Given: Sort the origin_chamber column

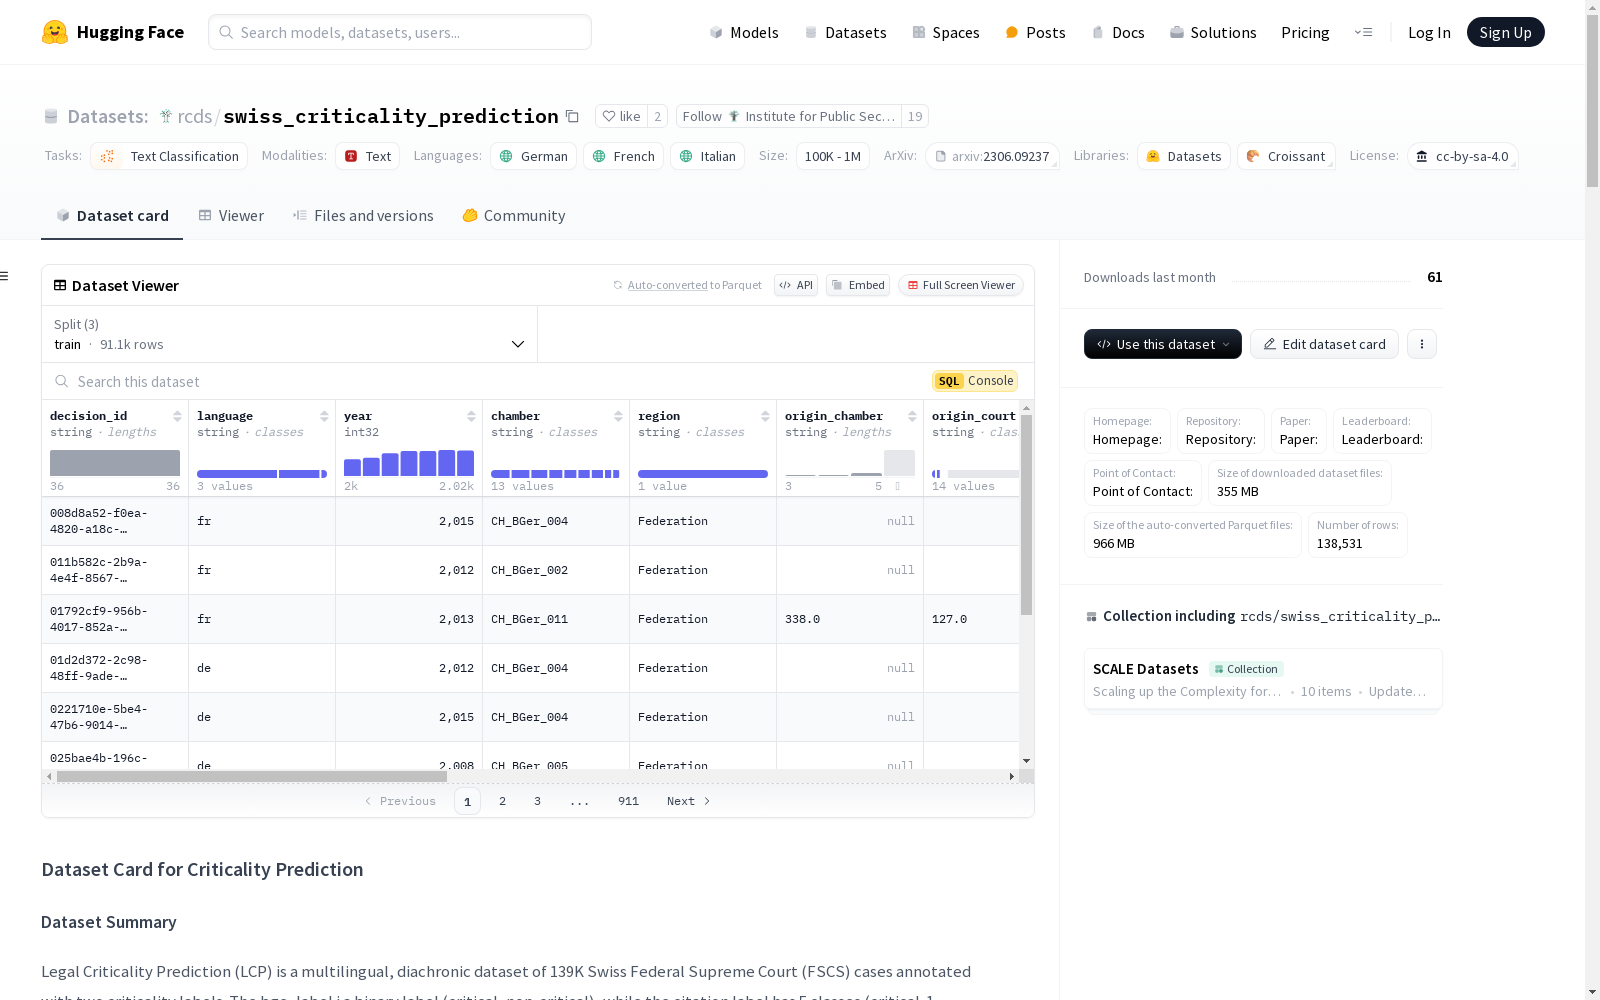Looking at the screenshot, I should pyautogui.click(x=912, y=416).
